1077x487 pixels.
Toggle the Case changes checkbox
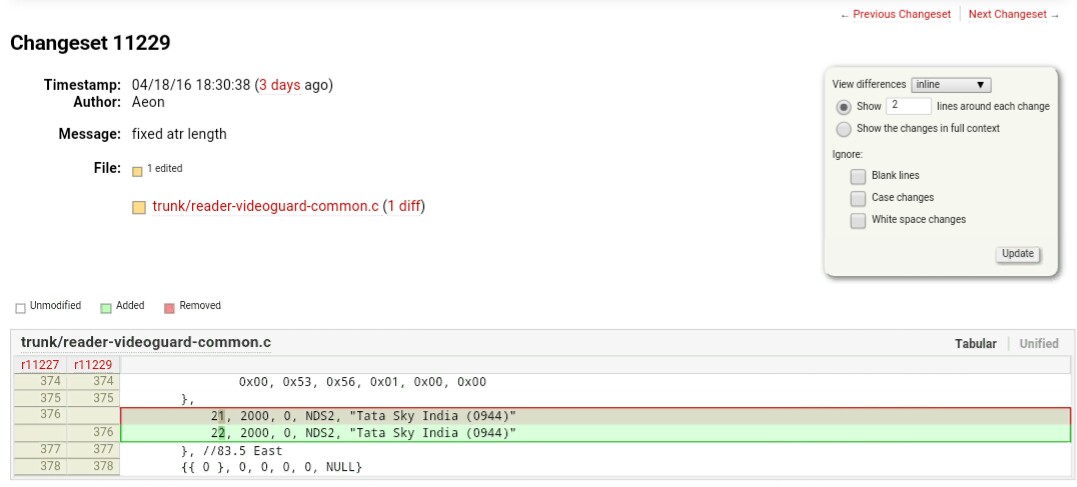pyautogui.click(x=858, y=198)
